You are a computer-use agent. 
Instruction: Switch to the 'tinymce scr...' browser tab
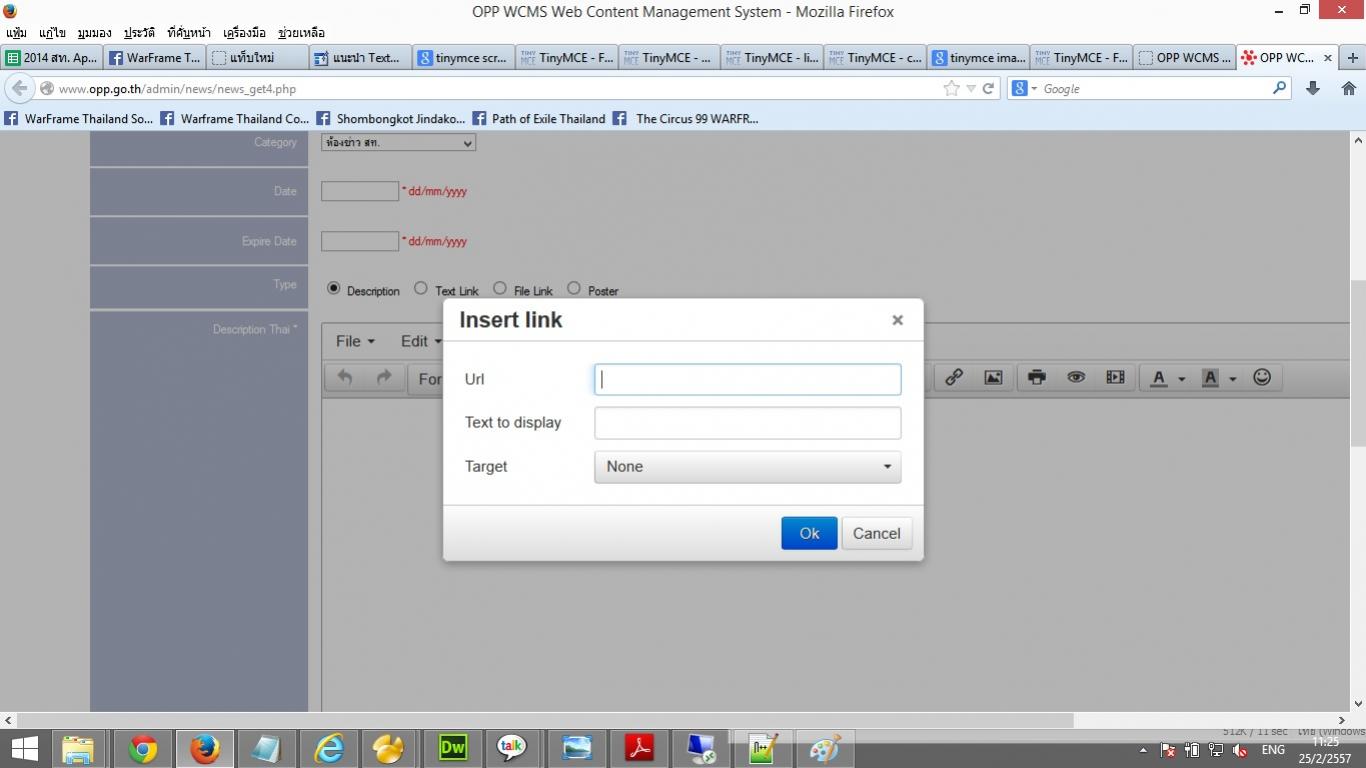click(x=462, y=58)
